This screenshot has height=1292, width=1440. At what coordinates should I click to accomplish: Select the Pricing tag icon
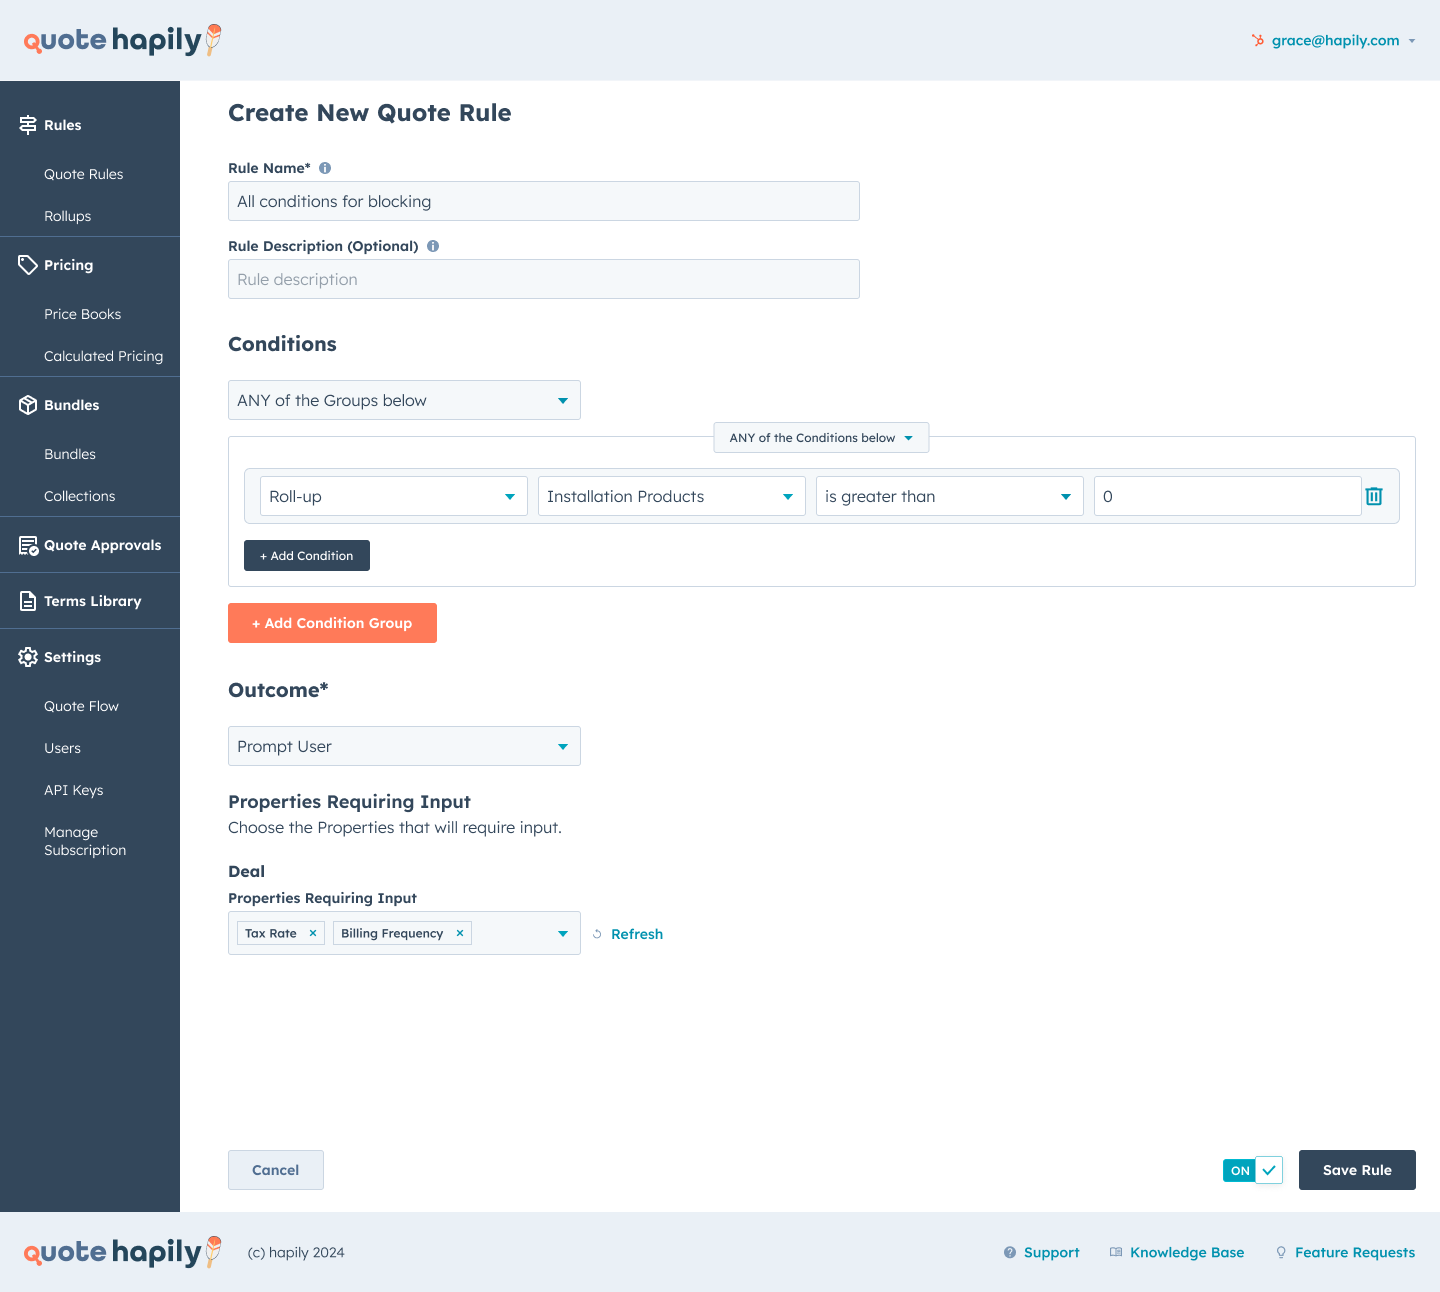coord(27,264)
